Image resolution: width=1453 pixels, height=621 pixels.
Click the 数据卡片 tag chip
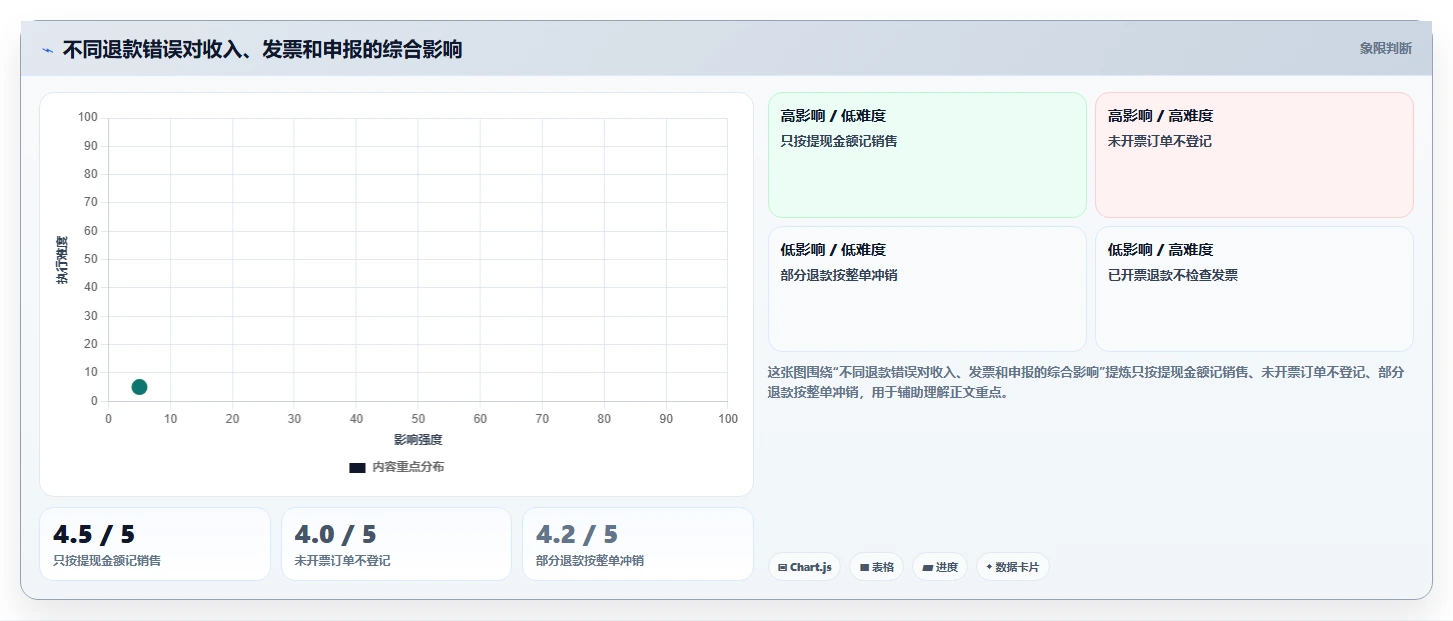(x=1013, y=567)
